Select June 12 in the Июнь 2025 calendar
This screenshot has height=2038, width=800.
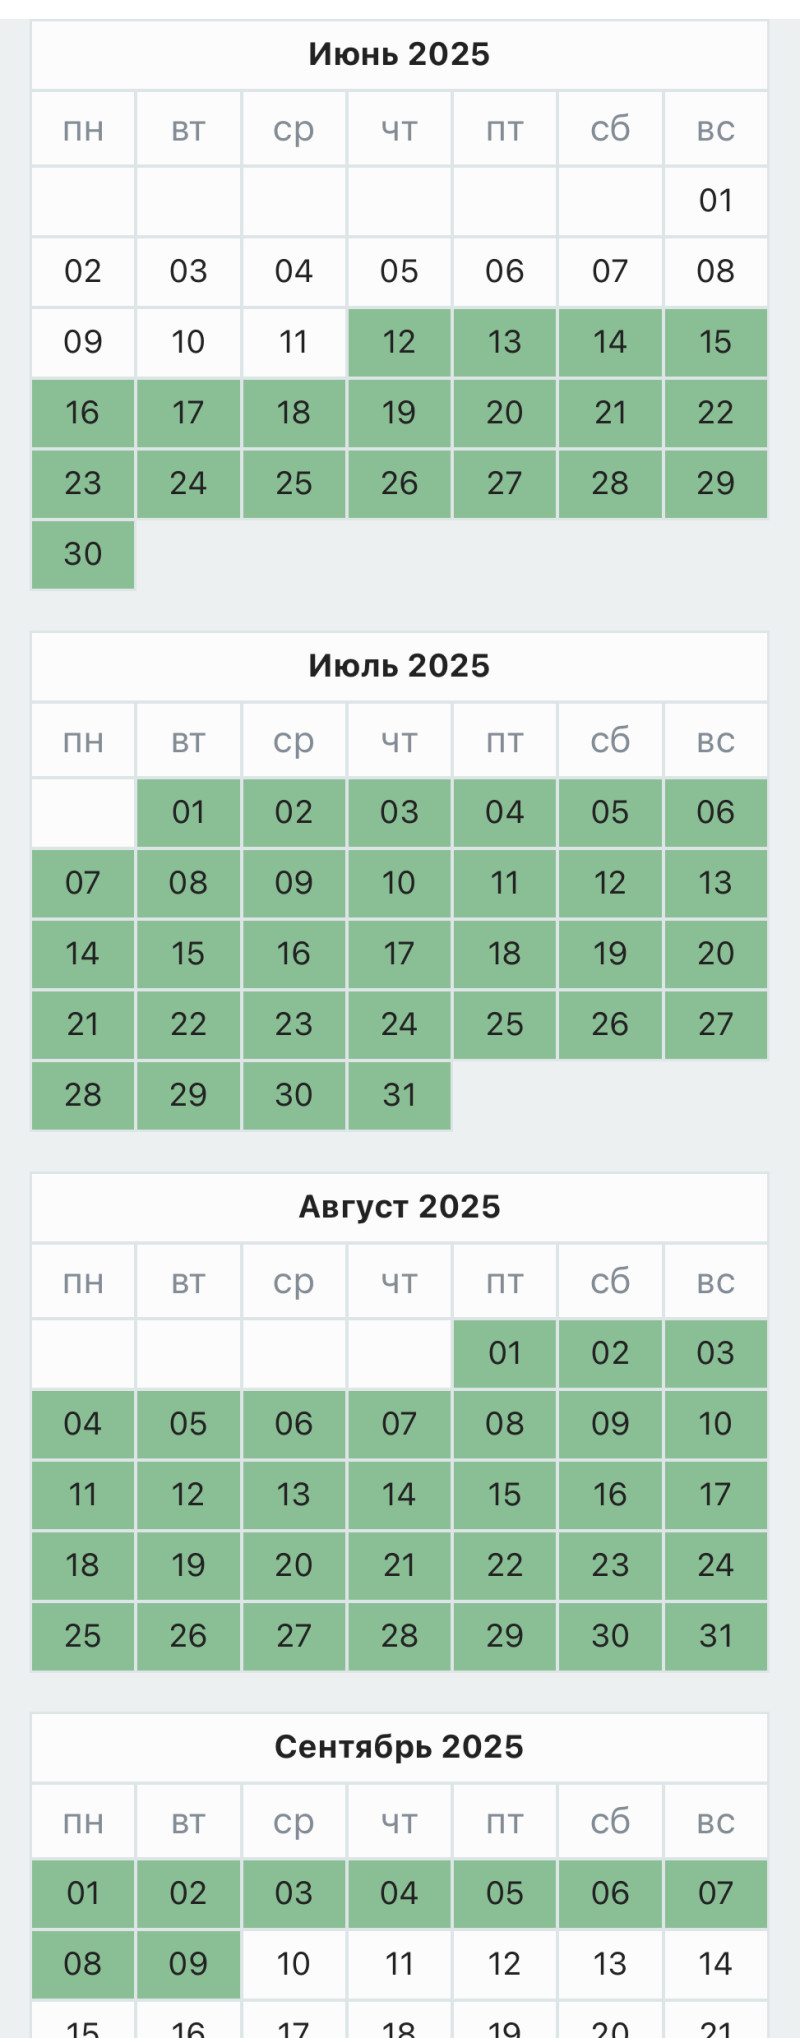(399, 342)
